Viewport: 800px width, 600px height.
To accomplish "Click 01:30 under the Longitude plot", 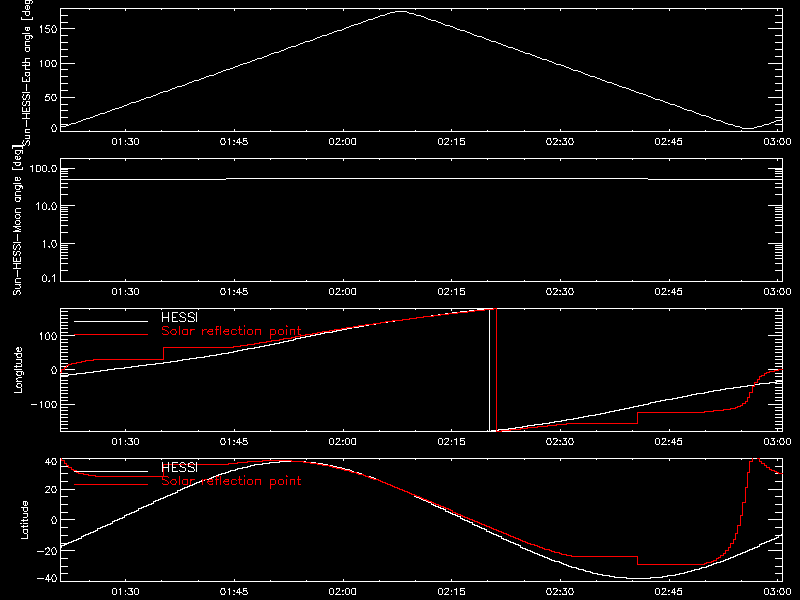I will 126,442.
